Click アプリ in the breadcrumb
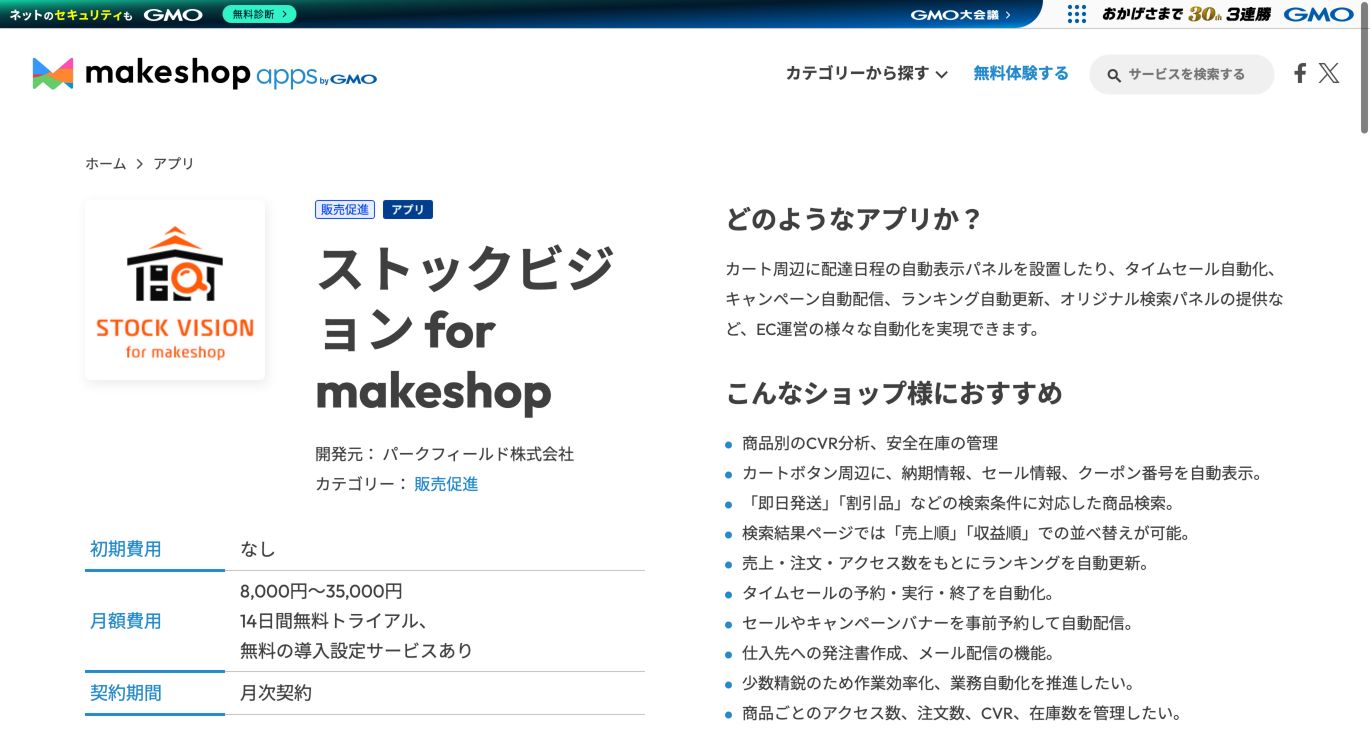This screenshot has width=1370, height=746. (x=173, y=163)
